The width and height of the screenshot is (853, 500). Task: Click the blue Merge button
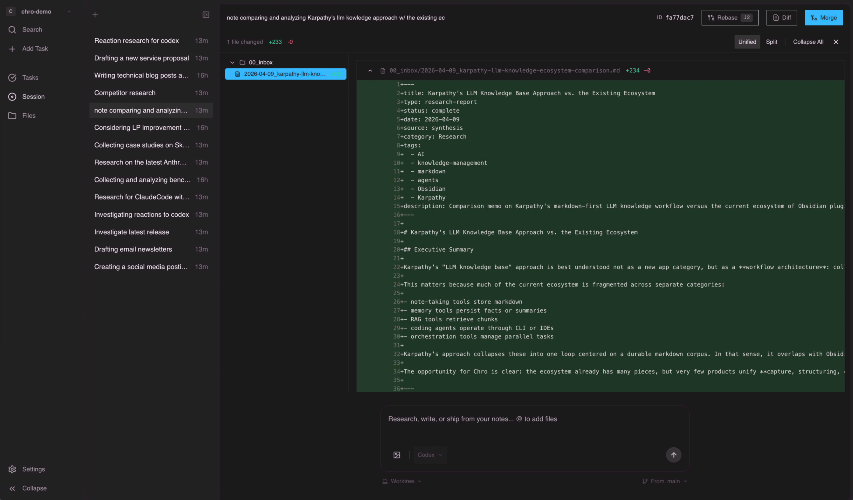824,18
